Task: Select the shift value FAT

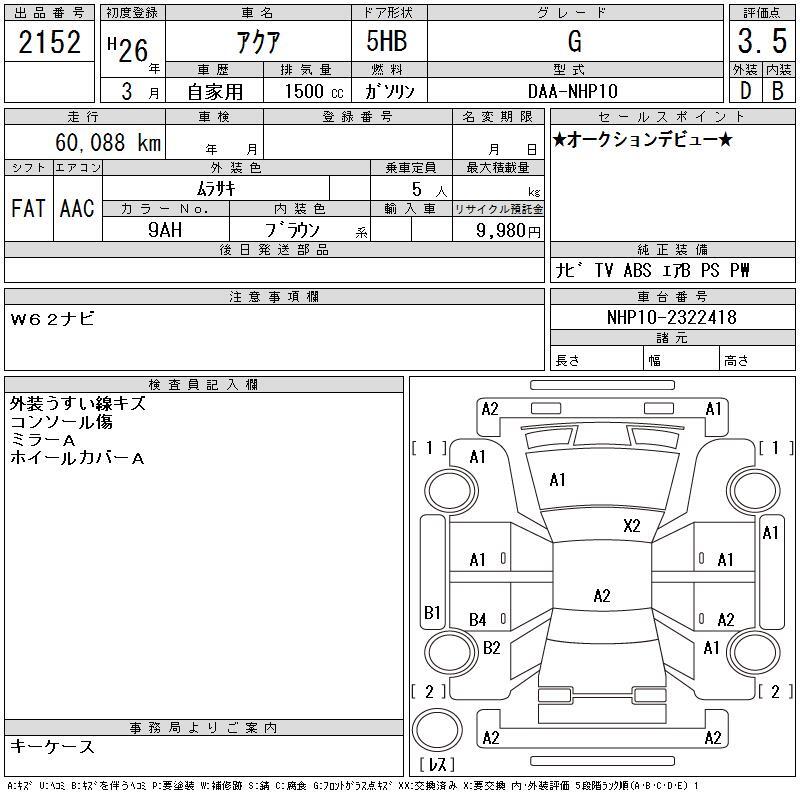Action: [29, 208]
